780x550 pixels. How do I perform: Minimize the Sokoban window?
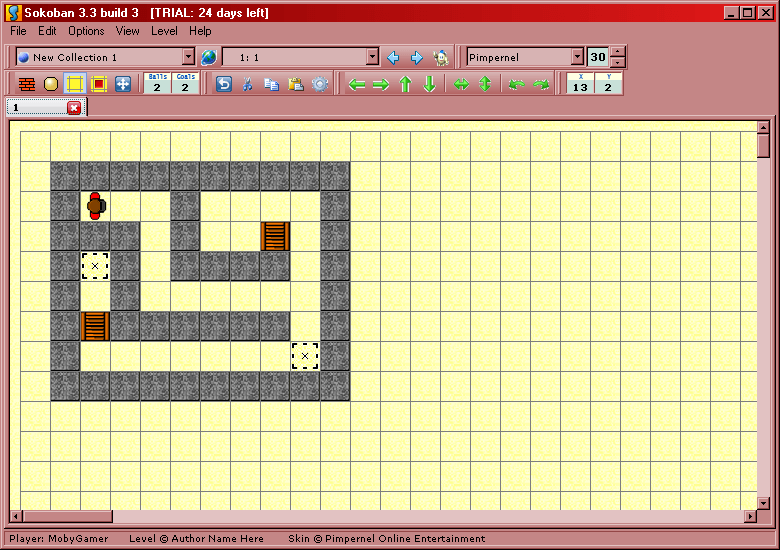pos(731,13)
